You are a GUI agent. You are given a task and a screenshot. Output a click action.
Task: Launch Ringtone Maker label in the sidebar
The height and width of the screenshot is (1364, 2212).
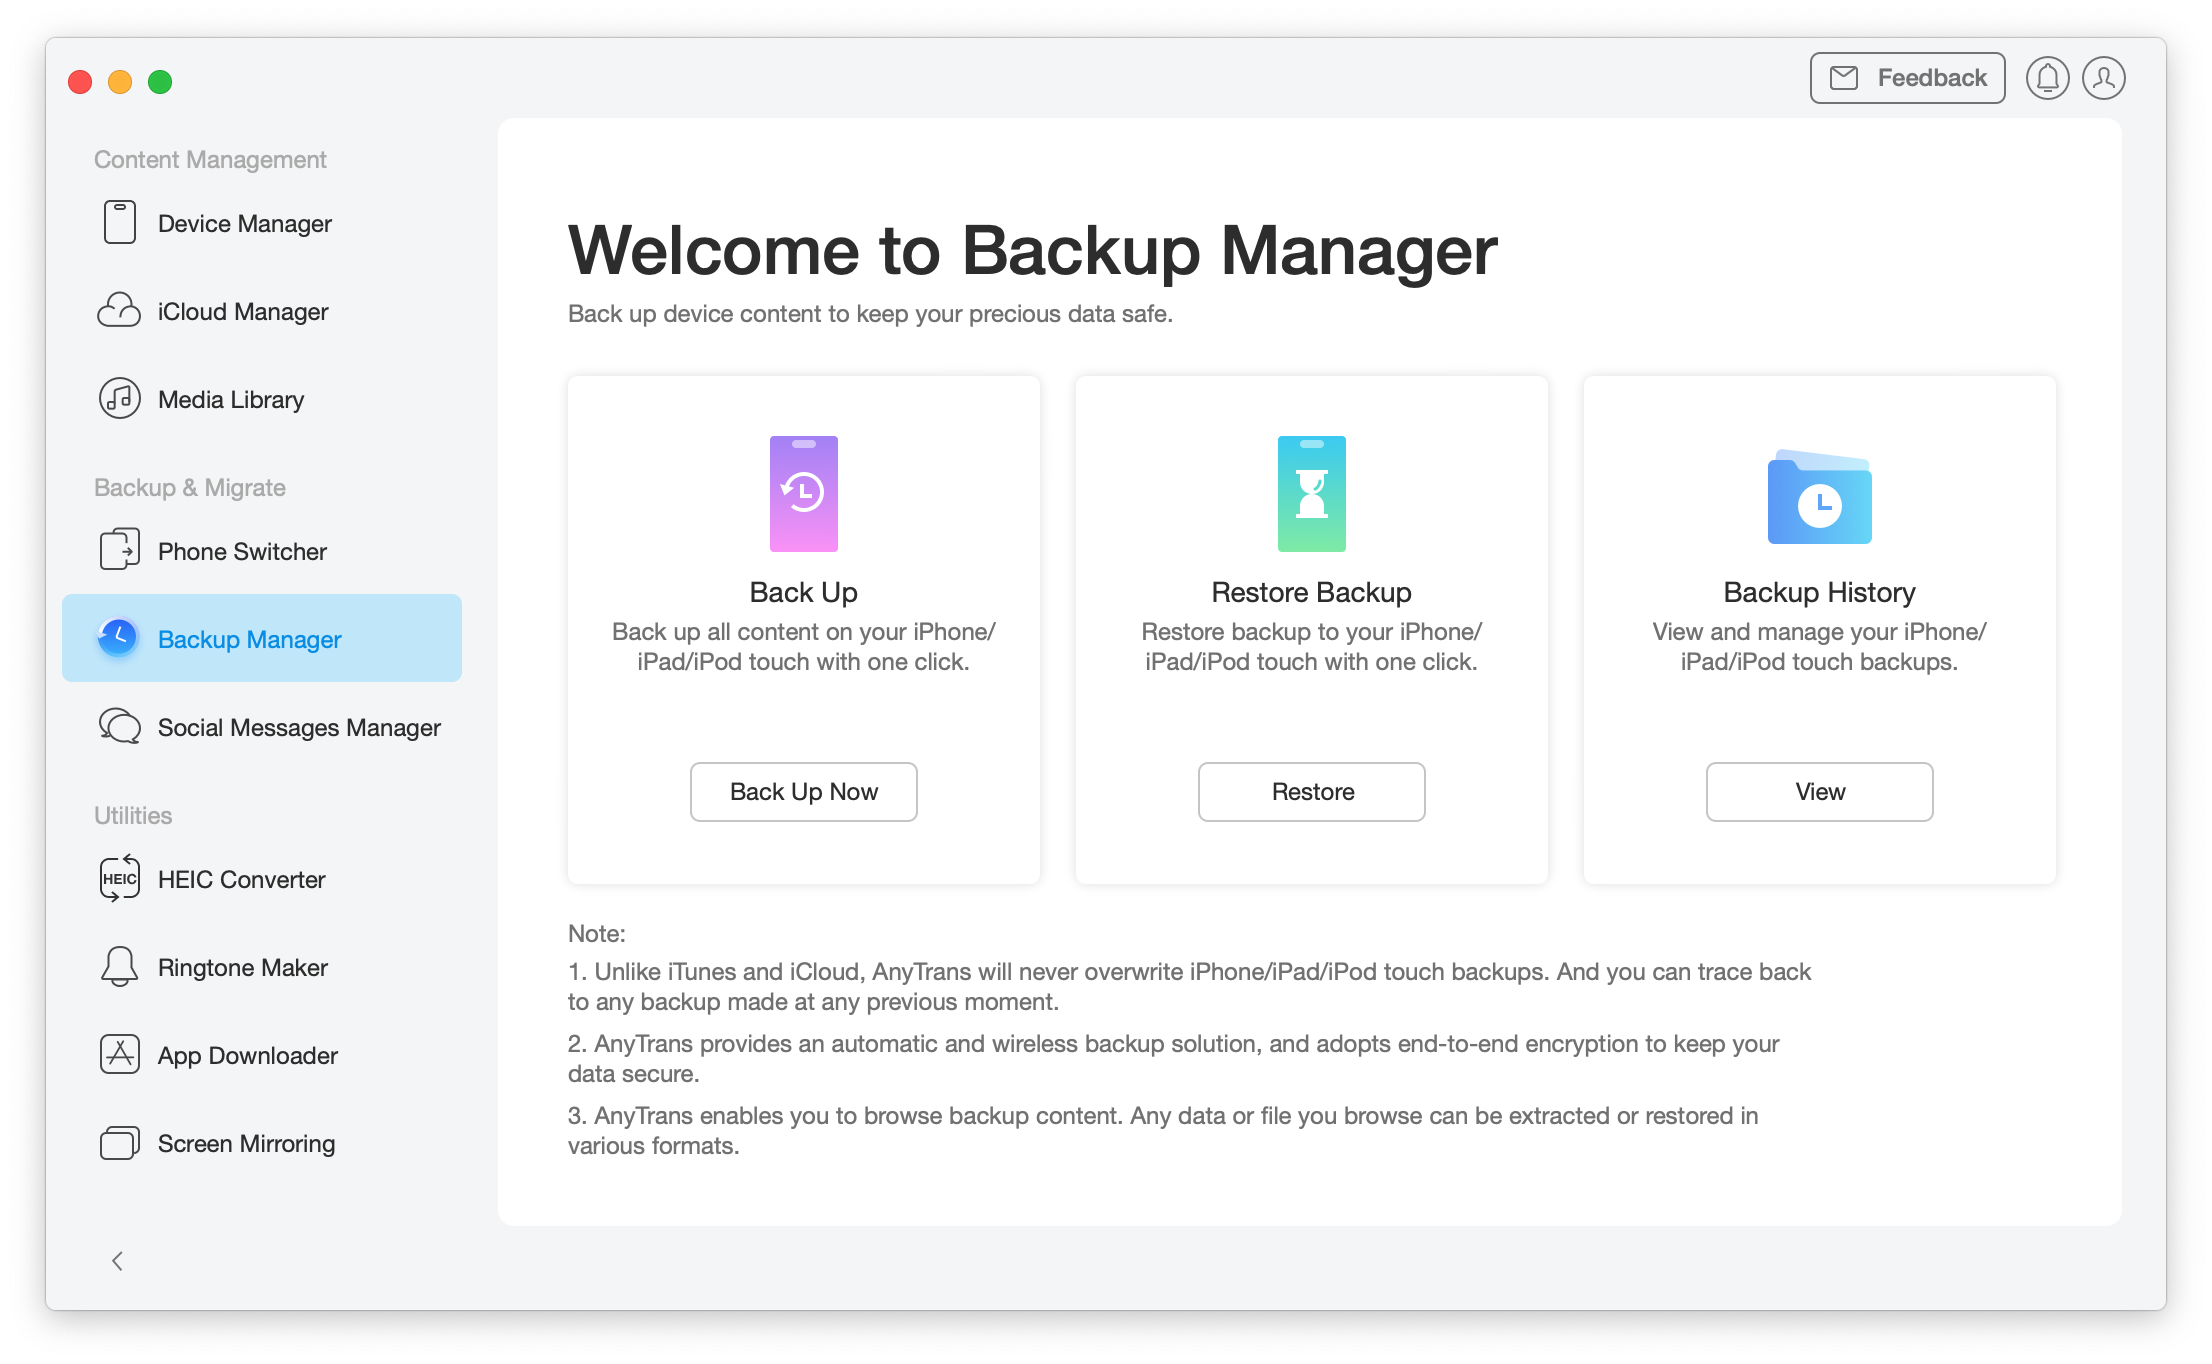[243, 968]
